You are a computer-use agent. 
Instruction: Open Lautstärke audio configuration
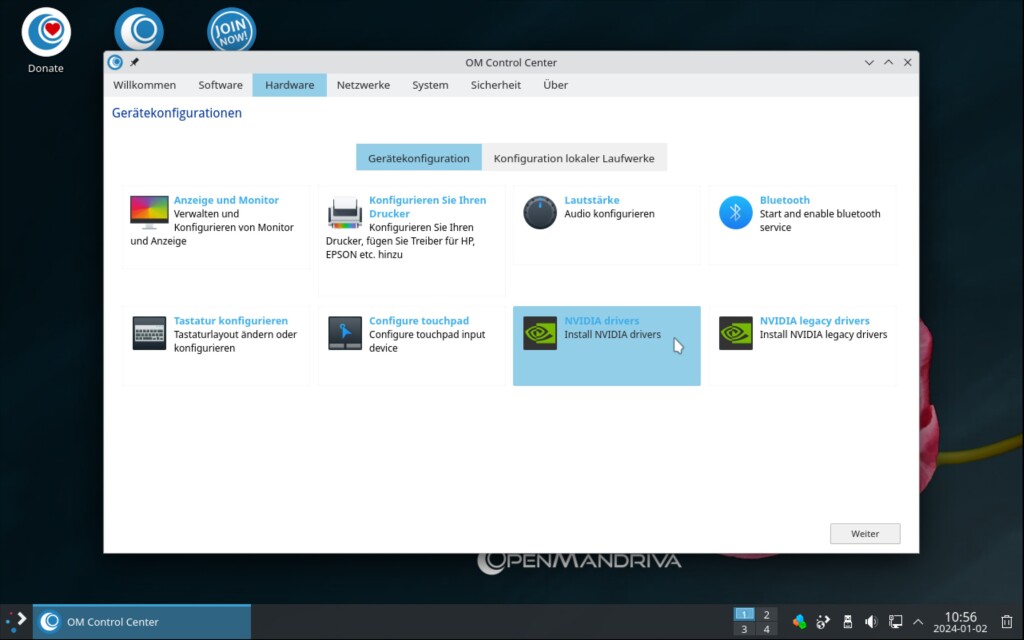(x=607, y=225)
